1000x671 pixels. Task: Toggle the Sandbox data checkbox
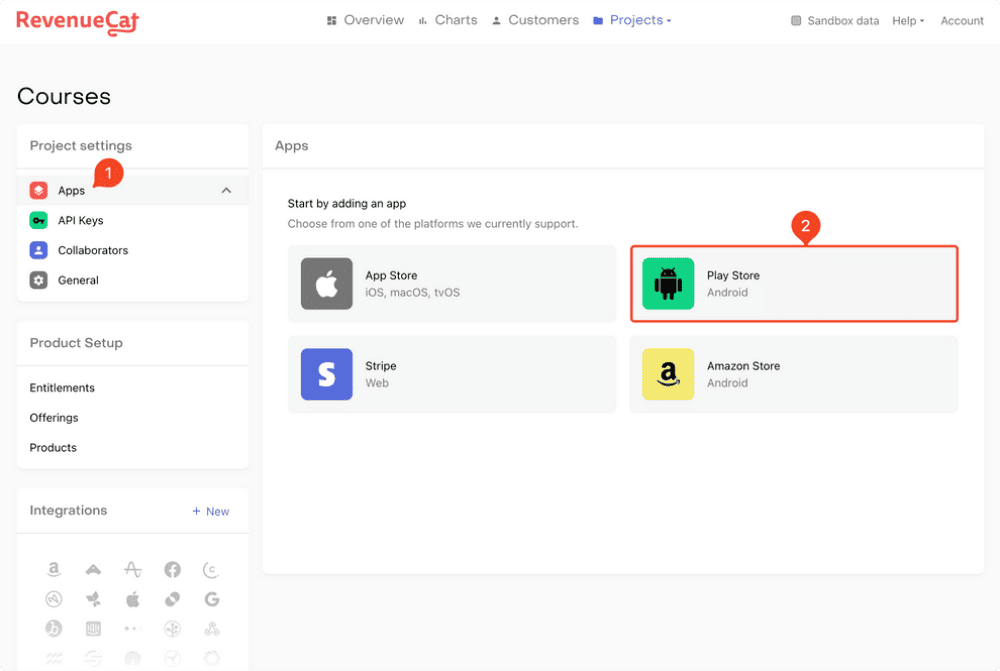[796, 21]
